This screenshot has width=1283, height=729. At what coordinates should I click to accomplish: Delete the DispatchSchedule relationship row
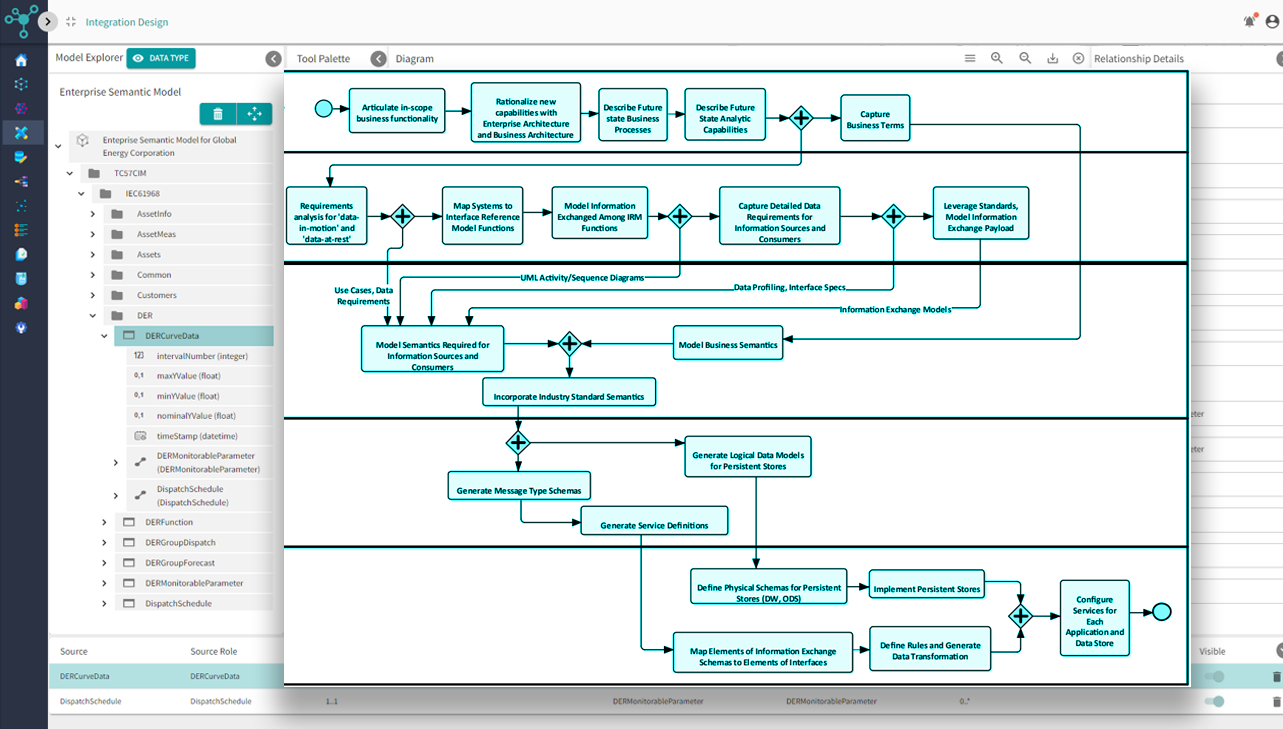pyautogui.click(x=1276, y=701)
